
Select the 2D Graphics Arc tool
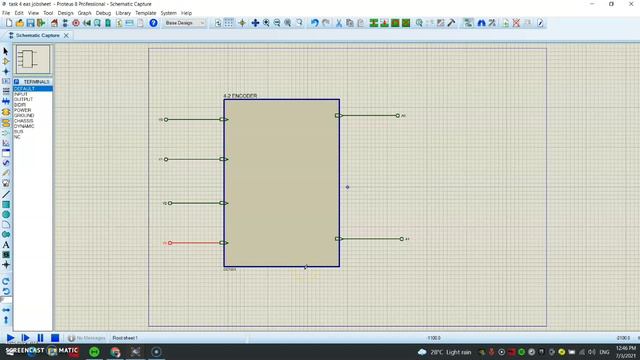tap(6, 224)
